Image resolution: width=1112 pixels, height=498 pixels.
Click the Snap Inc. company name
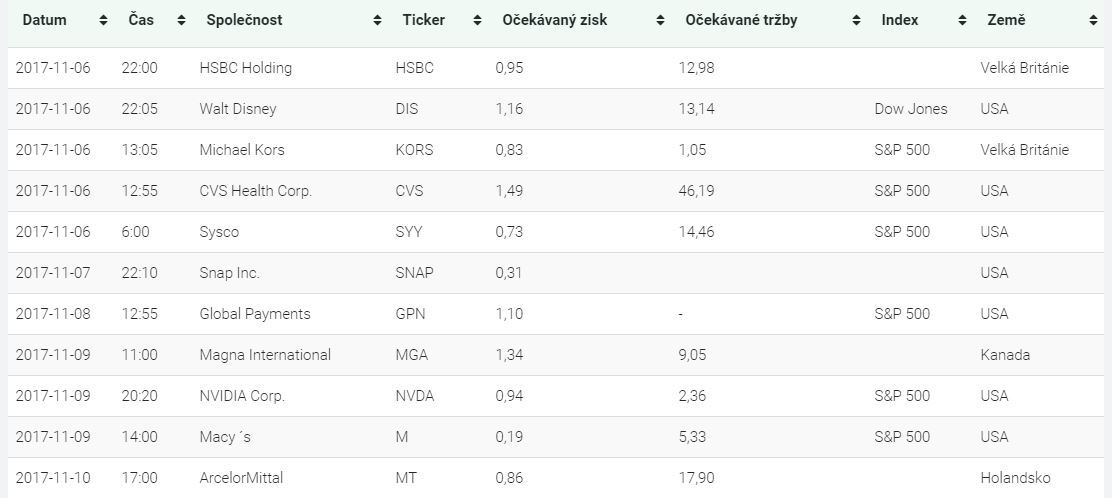230,273
